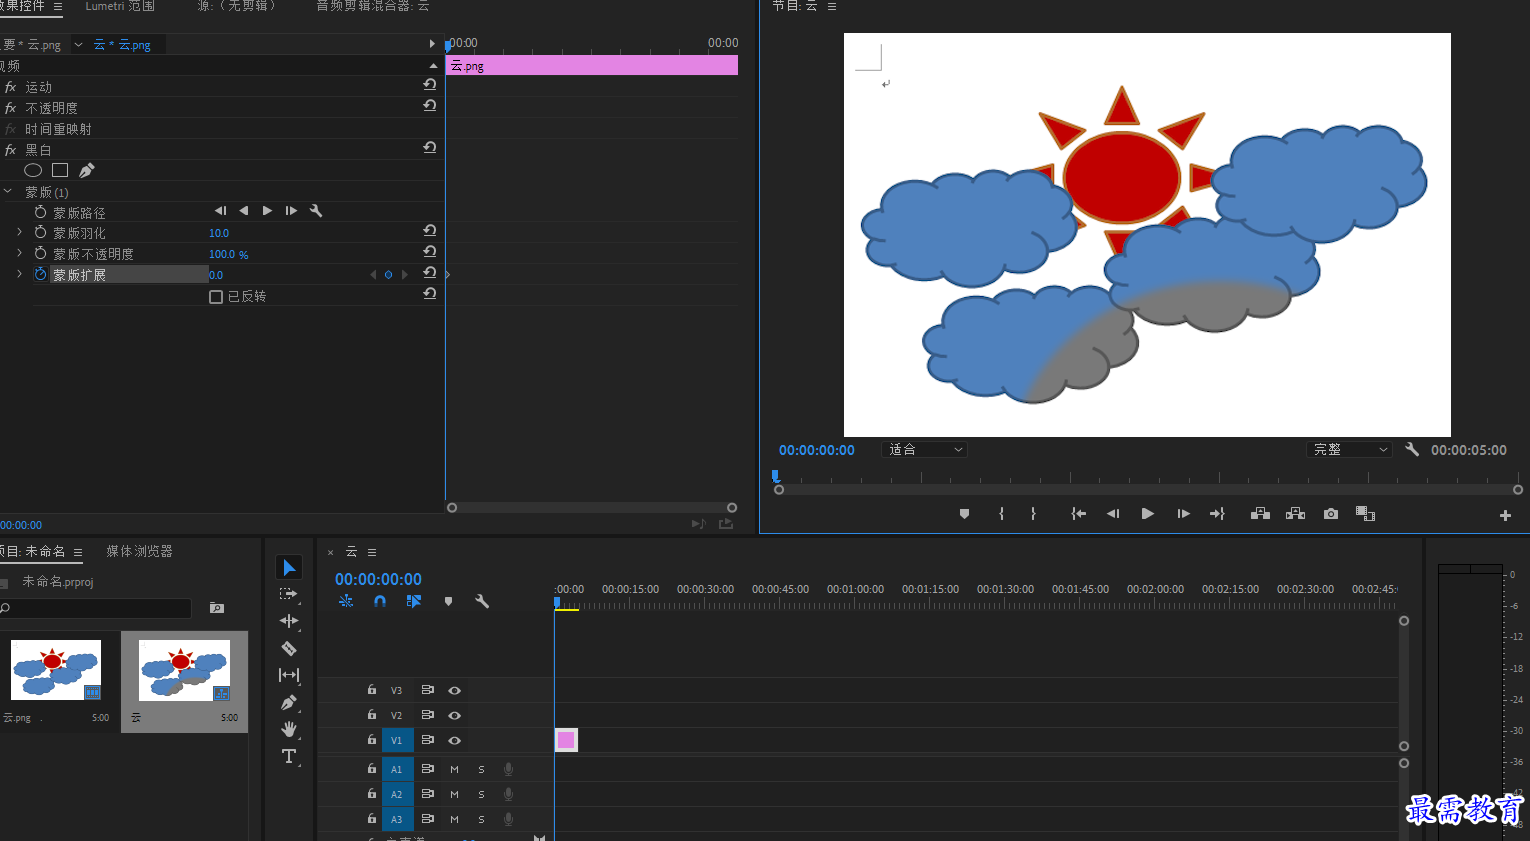
Task: Go to In point
Action: 1078,514
